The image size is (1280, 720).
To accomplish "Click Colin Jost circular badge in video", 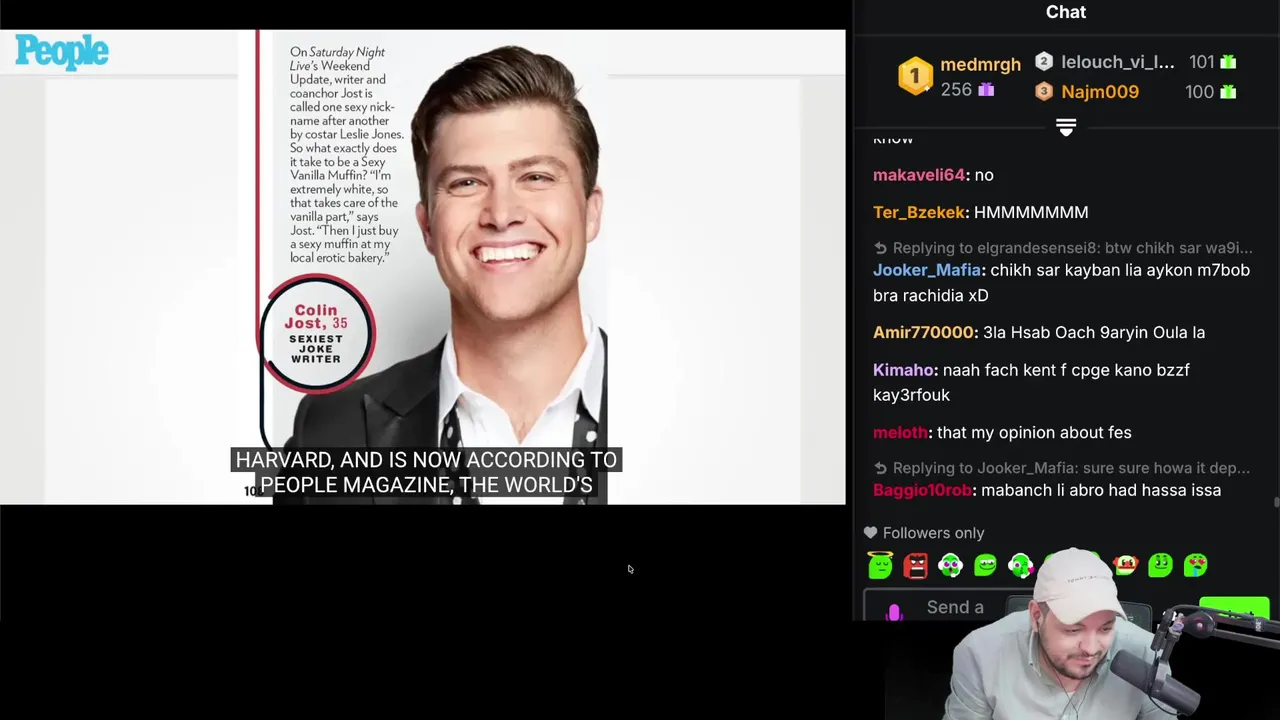I will tap(316, 334).
